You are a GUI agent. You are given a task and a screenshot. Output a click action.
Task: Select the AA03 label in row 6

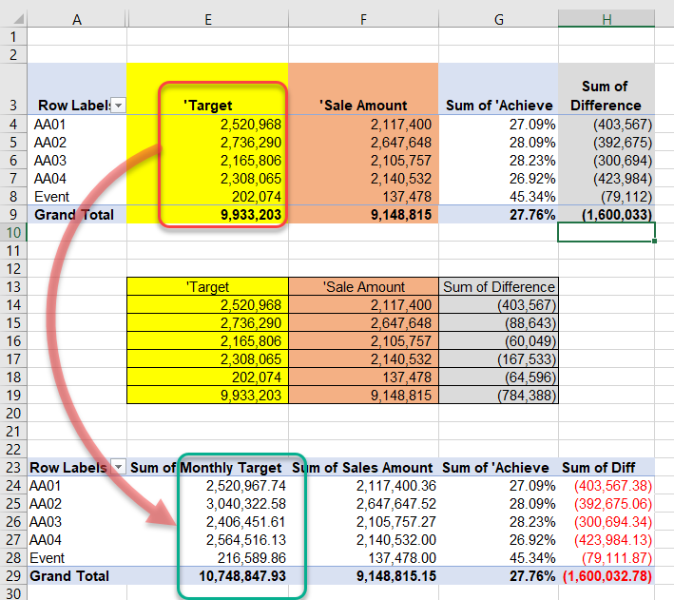pos(49,160)
